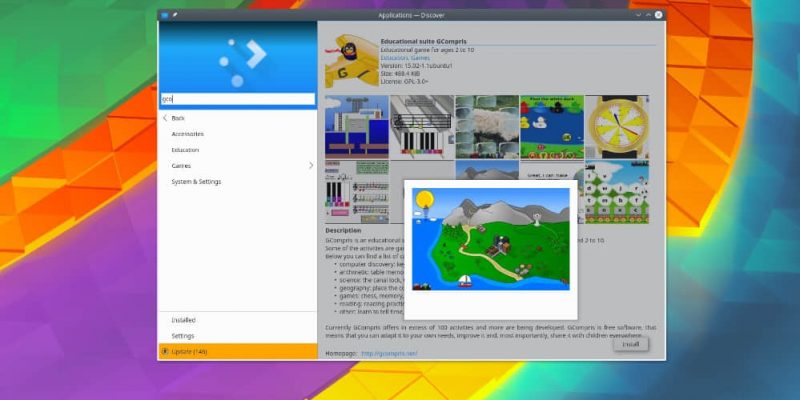800x400 pixels.
Task: Close the Discover window
Action: tap(659, 15)
